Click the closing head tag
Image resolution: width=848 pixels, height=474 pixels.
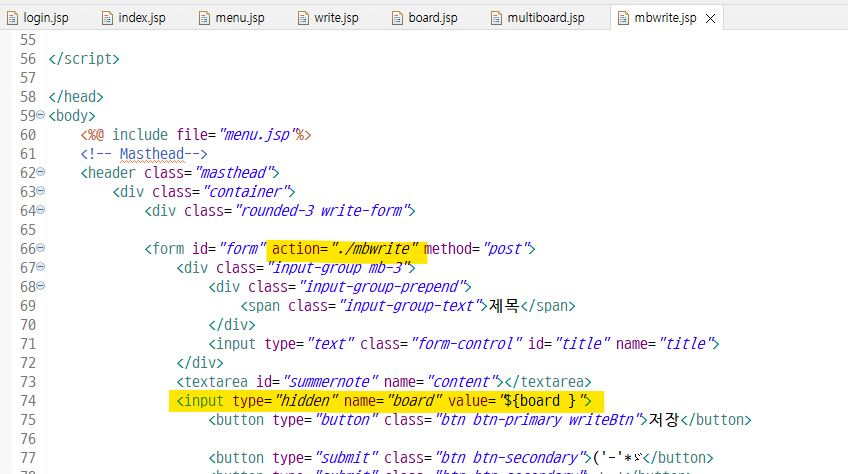point(76,97)
